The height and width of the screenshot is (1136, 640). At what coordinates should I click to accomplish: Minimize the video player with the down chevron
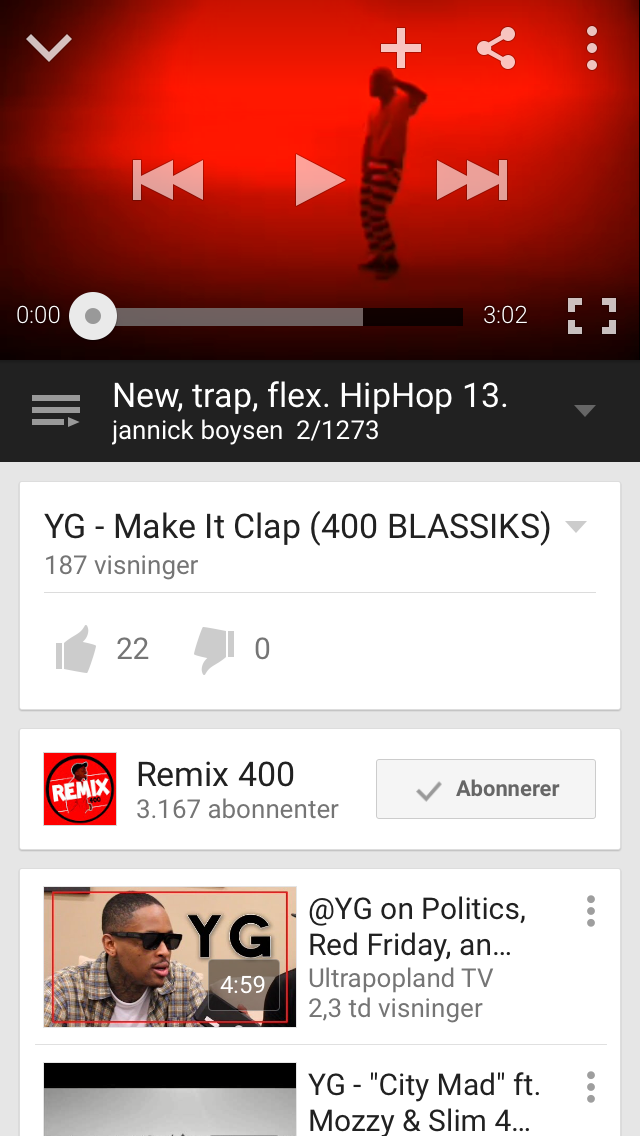point(49,48)
